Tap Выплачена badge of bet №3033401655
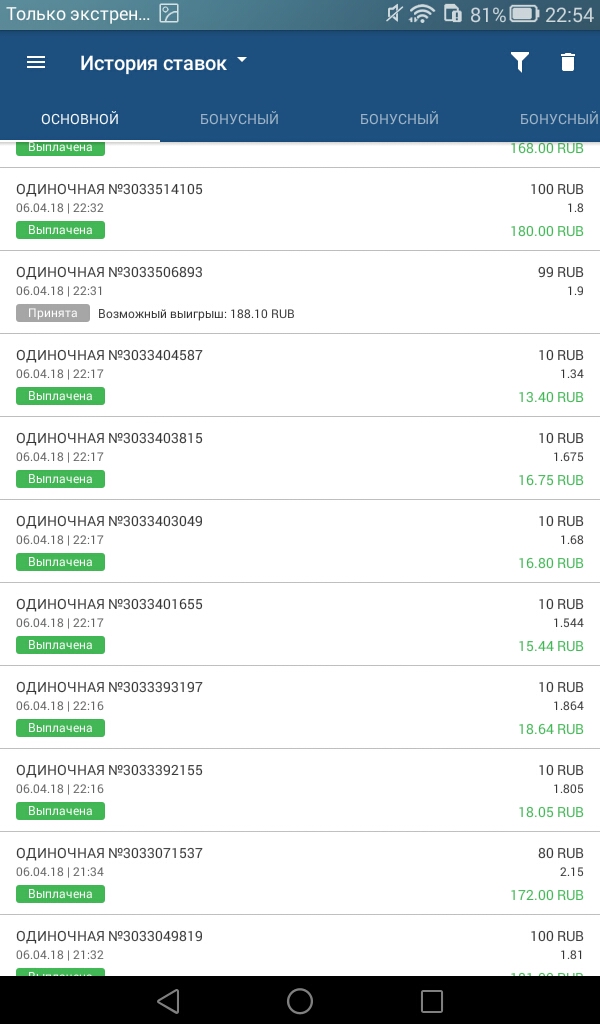 (x=60, y=645)
